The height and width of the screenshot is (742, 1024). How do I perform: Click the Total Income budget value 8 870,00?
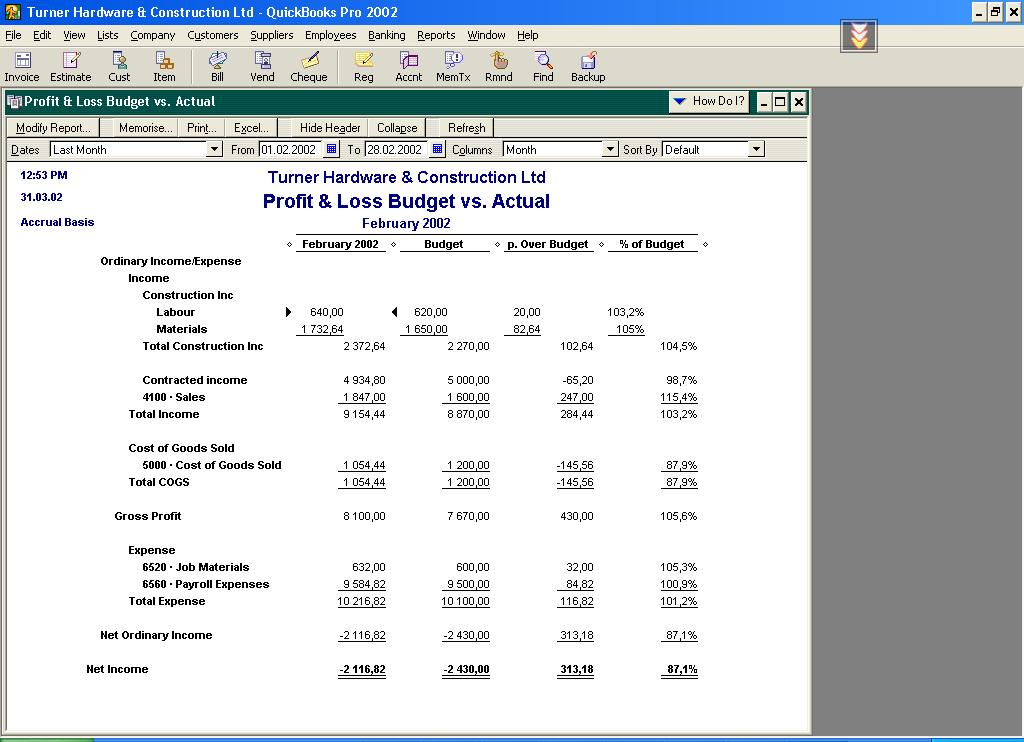468,414
